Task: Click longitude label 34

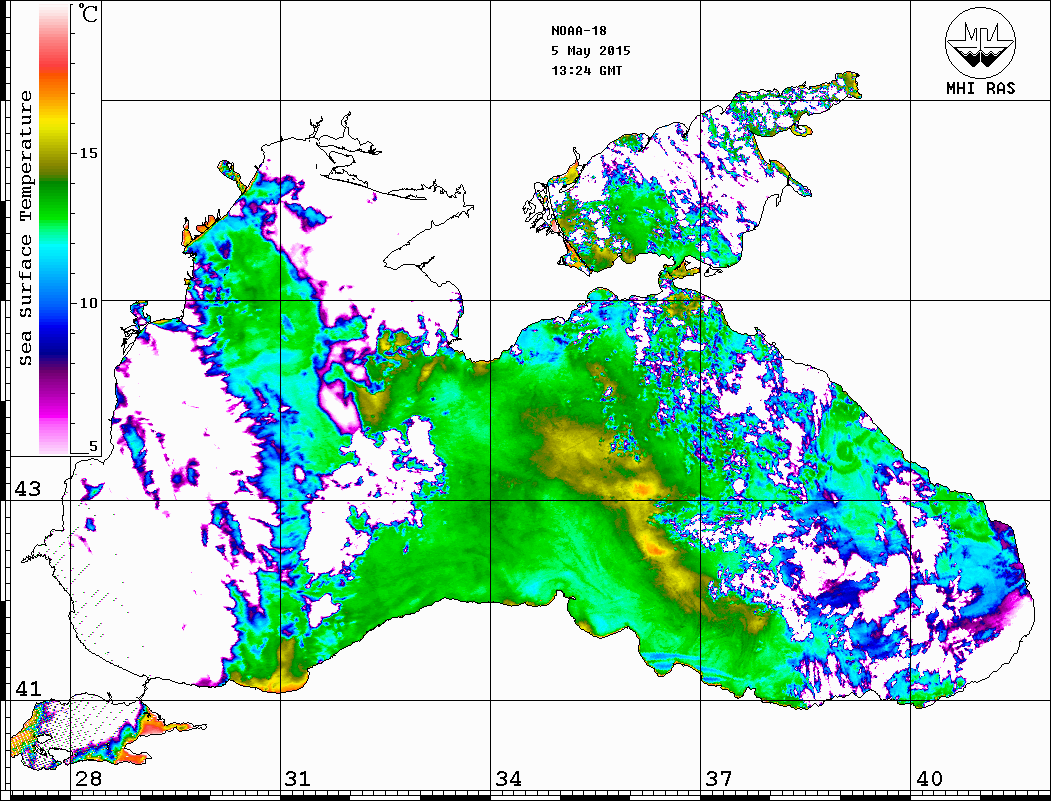Action: pos(508,778)
